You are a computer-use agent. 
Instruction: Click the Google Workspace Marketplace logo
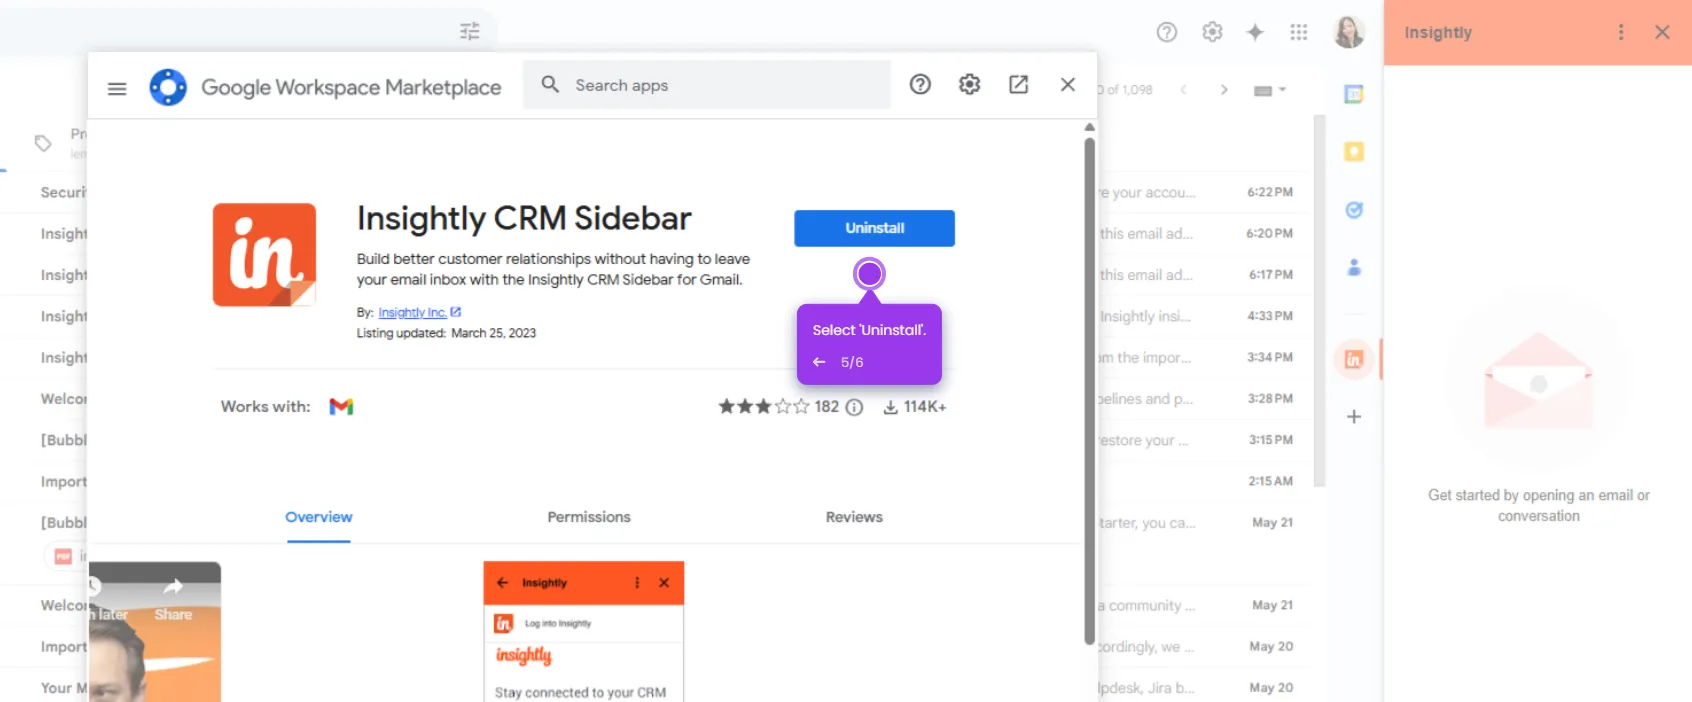point(168,87)
